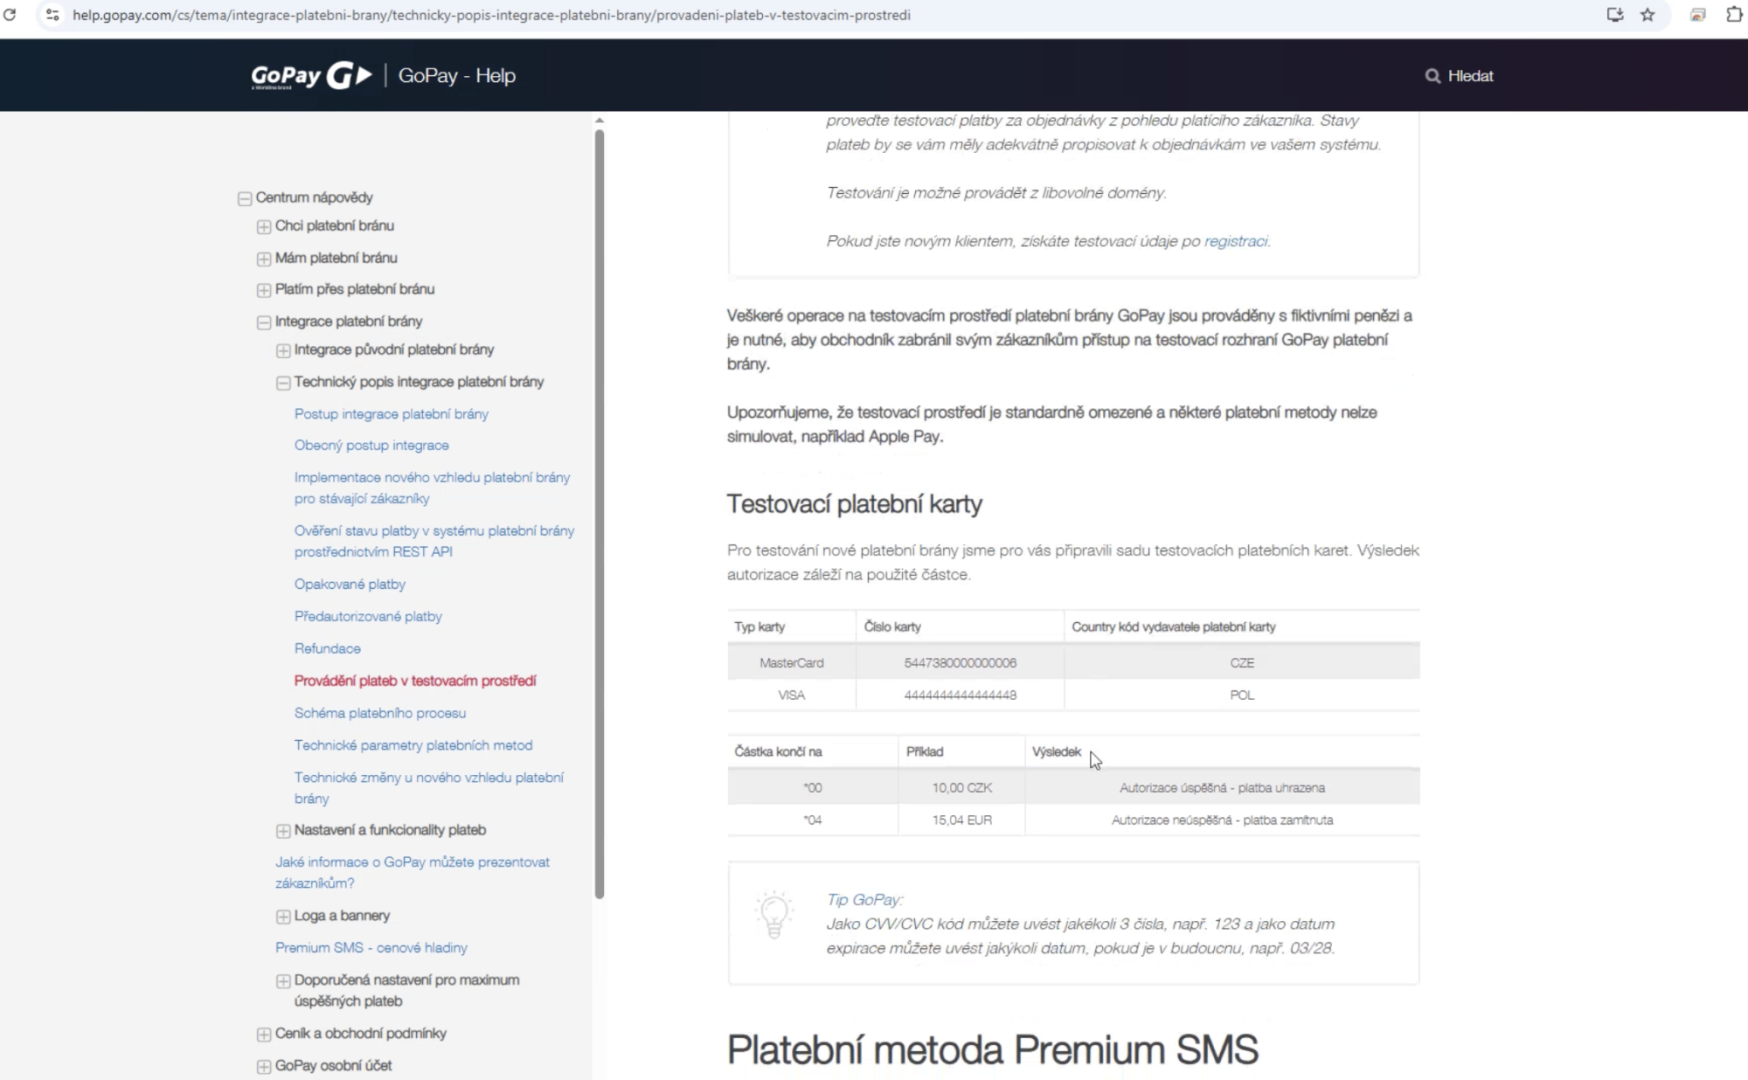Click the search magnifier icon
The height and width of the screenshot is (1080, 1748).
pyautogui.click(x=1432, y=76)
